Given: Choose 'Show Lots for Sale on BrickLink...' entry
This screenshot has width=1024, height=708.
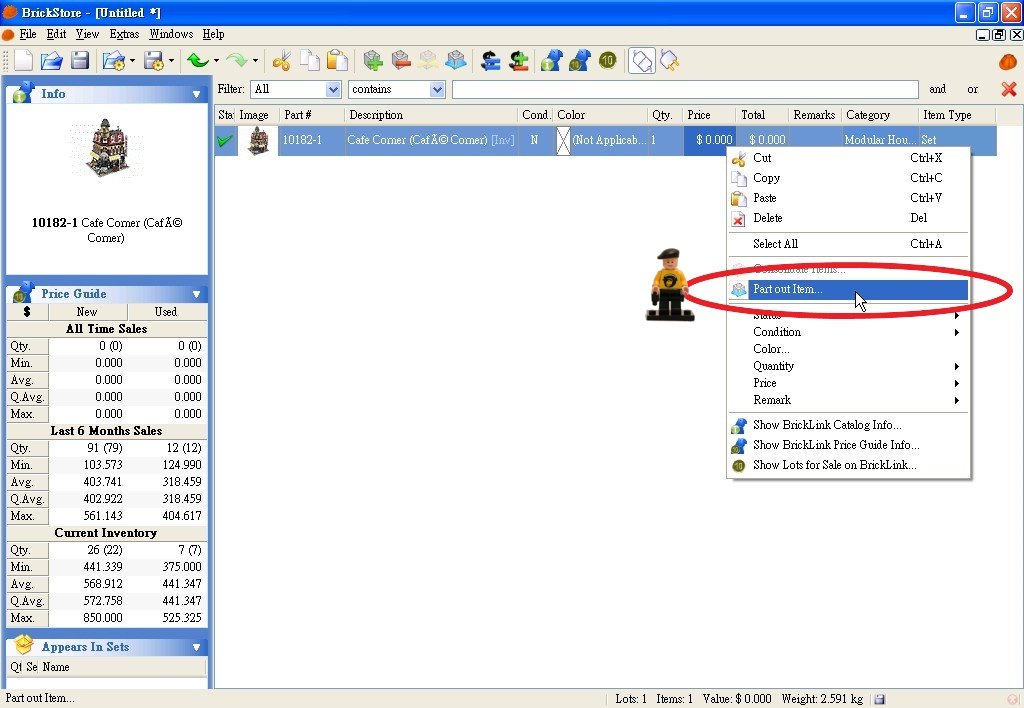Looking at the screenshot, I should (848, 465).
